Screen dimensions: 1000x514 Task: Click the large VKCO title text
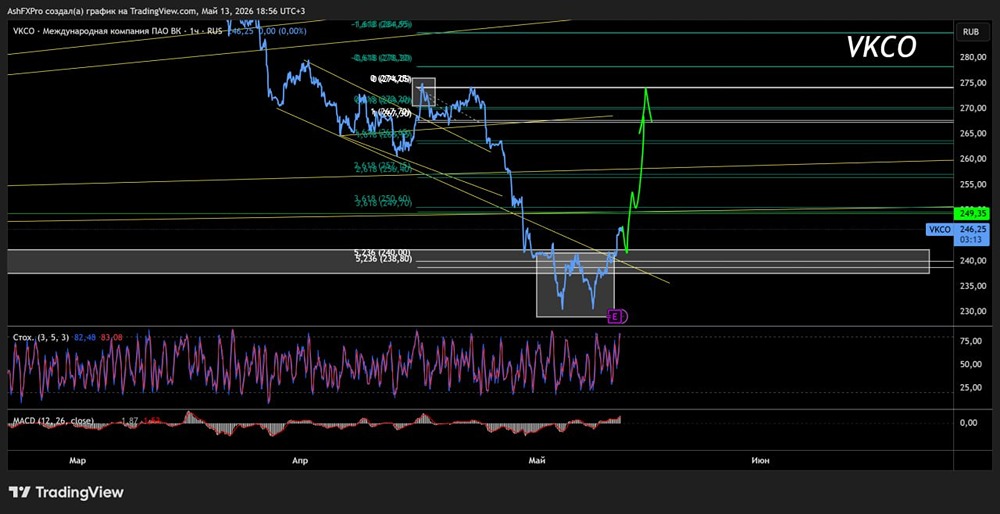click(881, 47)
